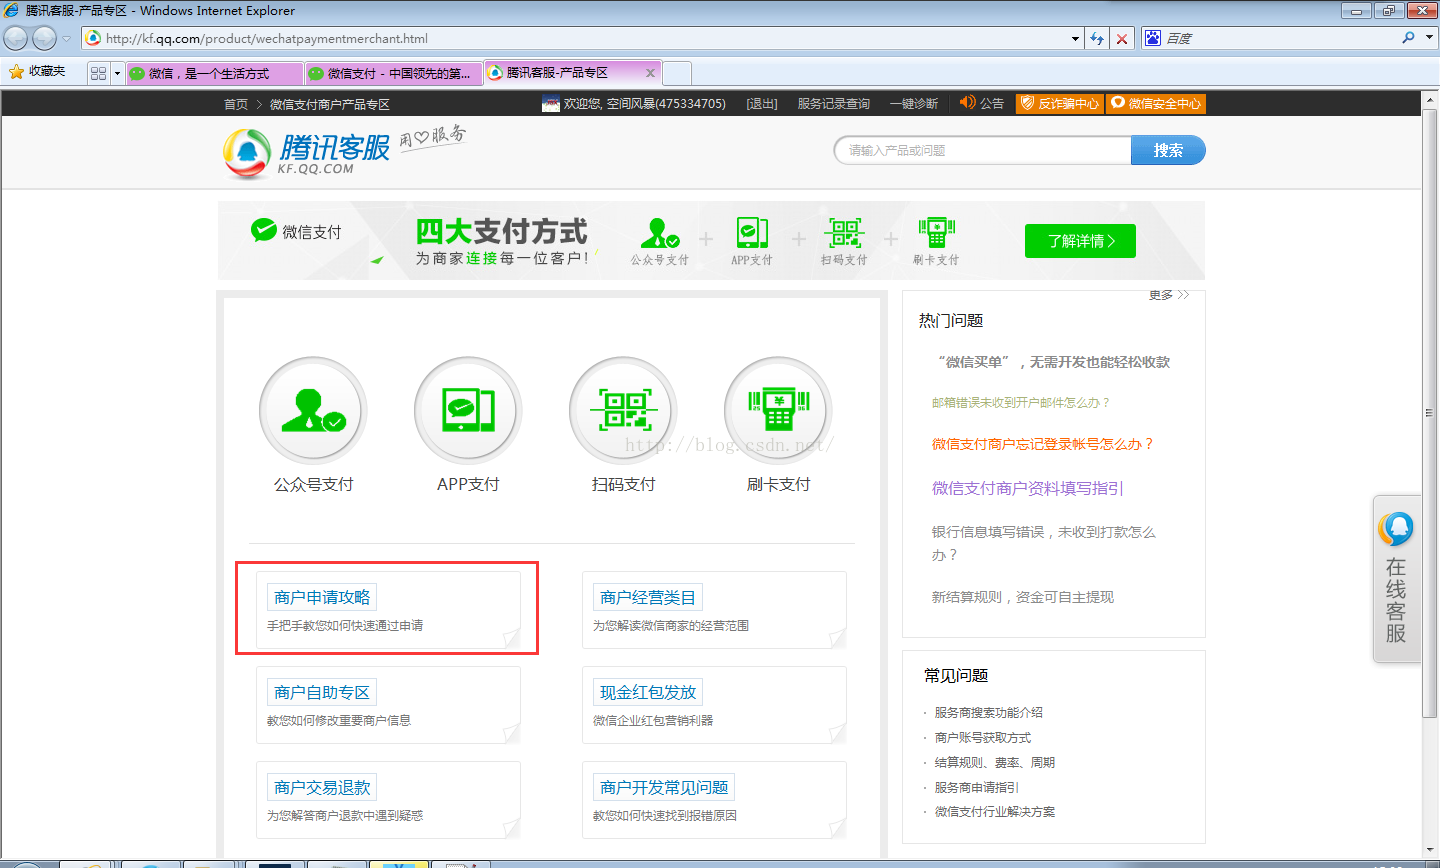Open the 一键诊断 link
The height and width of the screenshot is (868, 1440).
tap(914, 104)
